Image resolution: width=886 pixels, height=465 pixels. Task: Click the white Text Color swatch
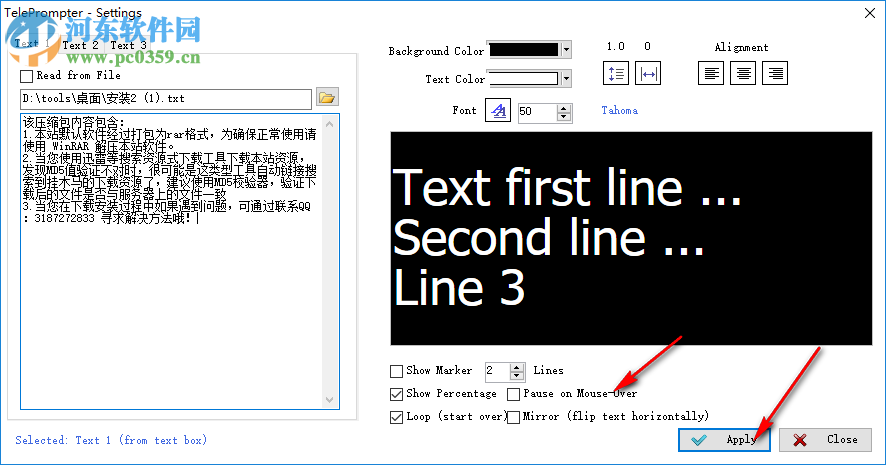(x=524, y=79)
